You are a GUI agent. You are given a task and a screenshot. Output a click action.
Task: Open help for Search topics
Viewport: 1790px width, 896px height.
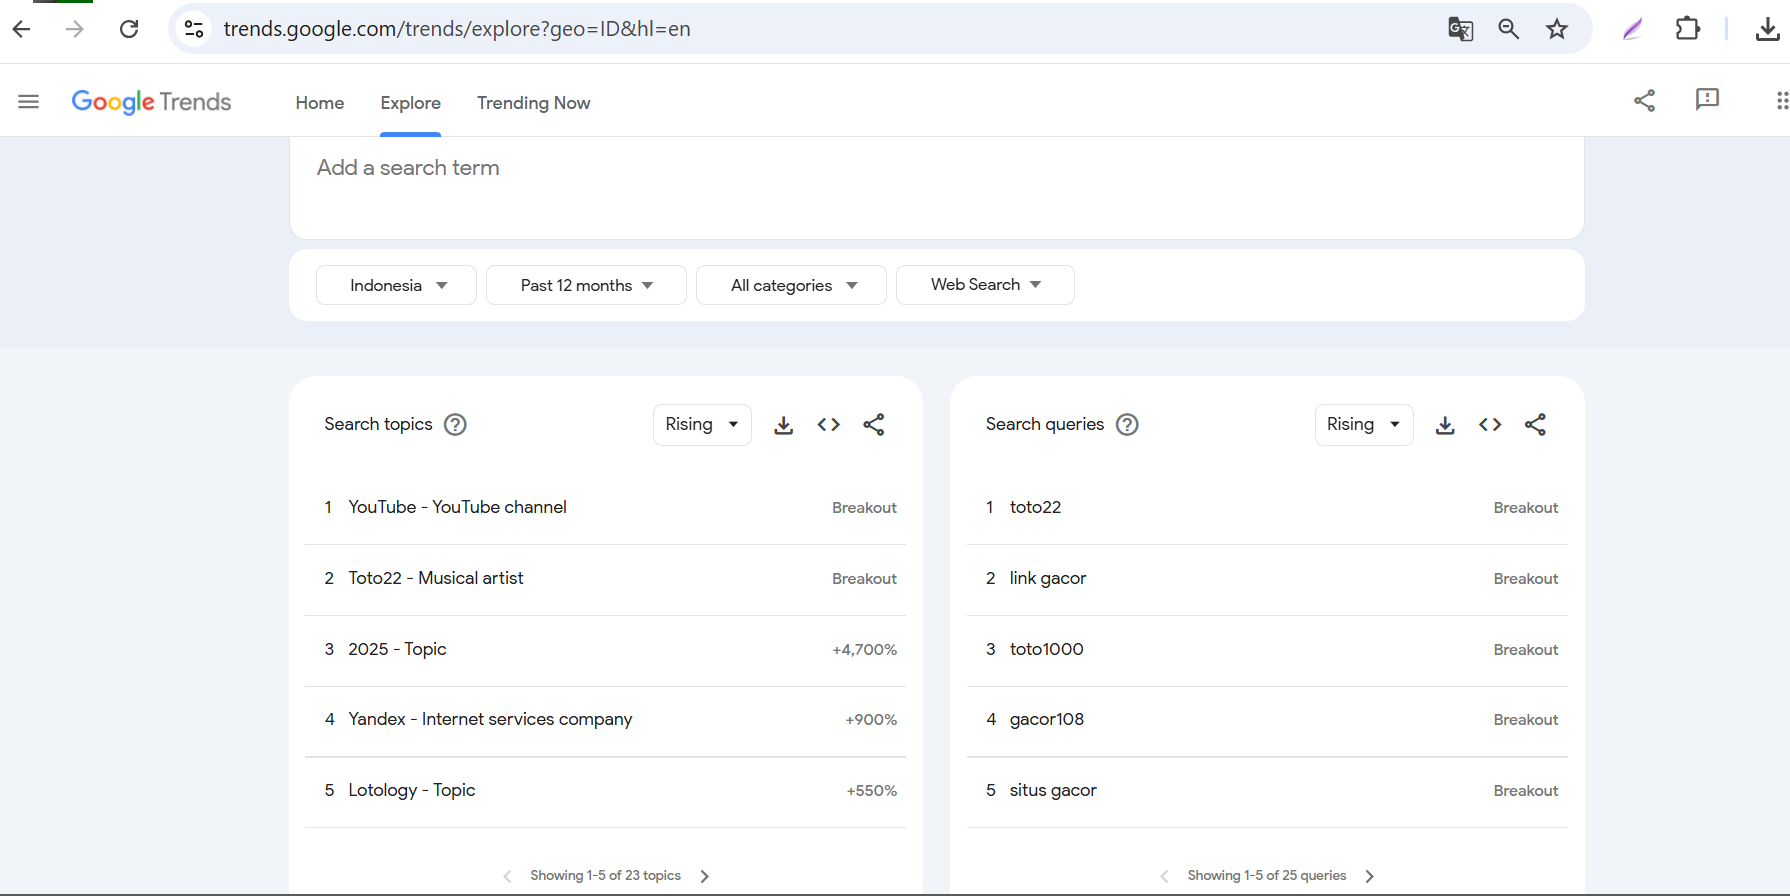tap(455, 425)
